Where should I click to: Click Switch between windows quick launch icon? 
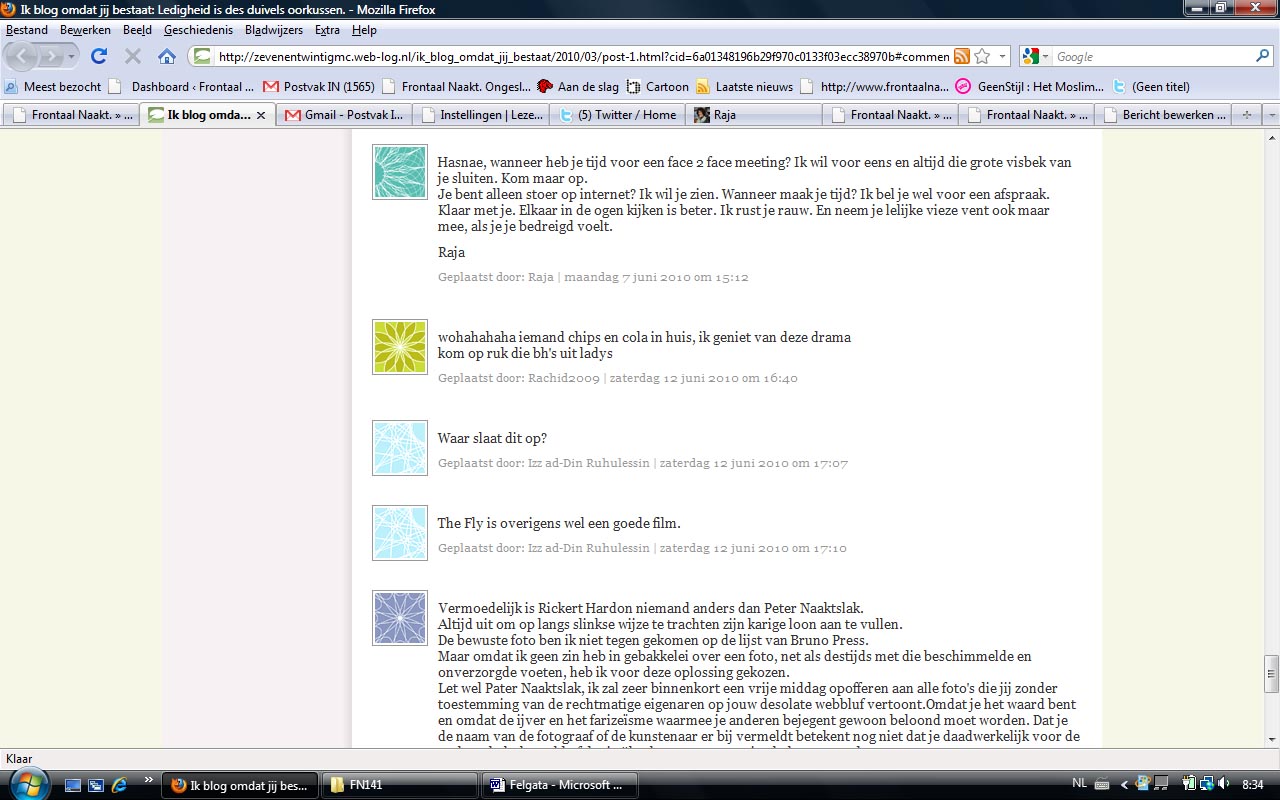tap(96, 785)
